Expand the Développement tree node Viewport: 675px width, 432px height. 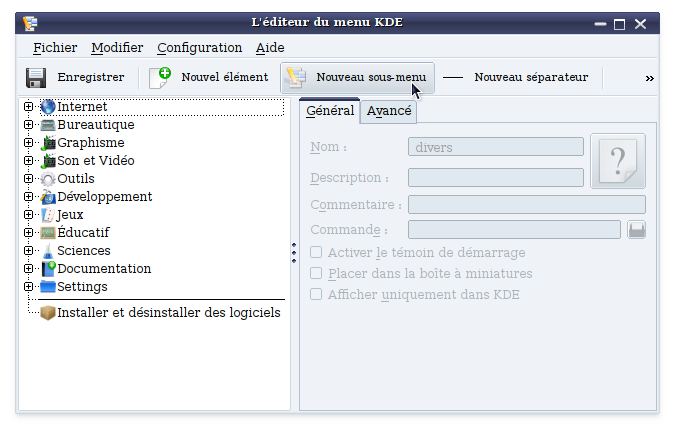point(28,197)
